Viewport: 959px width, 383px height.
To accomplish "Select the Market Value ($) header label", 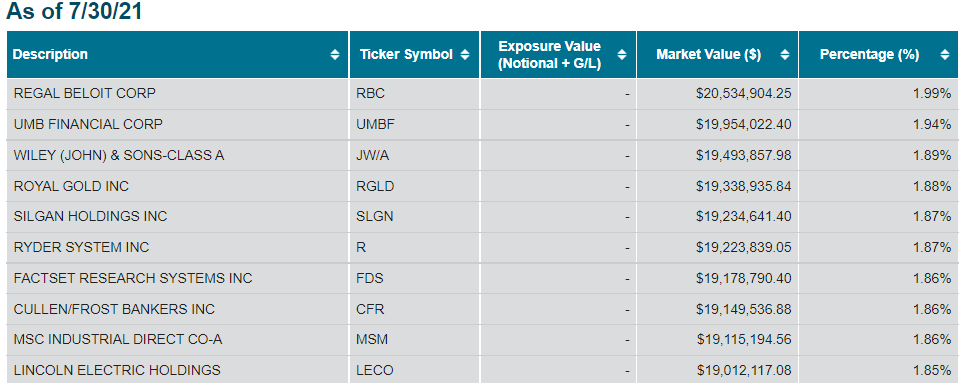I will coord(708,54).
